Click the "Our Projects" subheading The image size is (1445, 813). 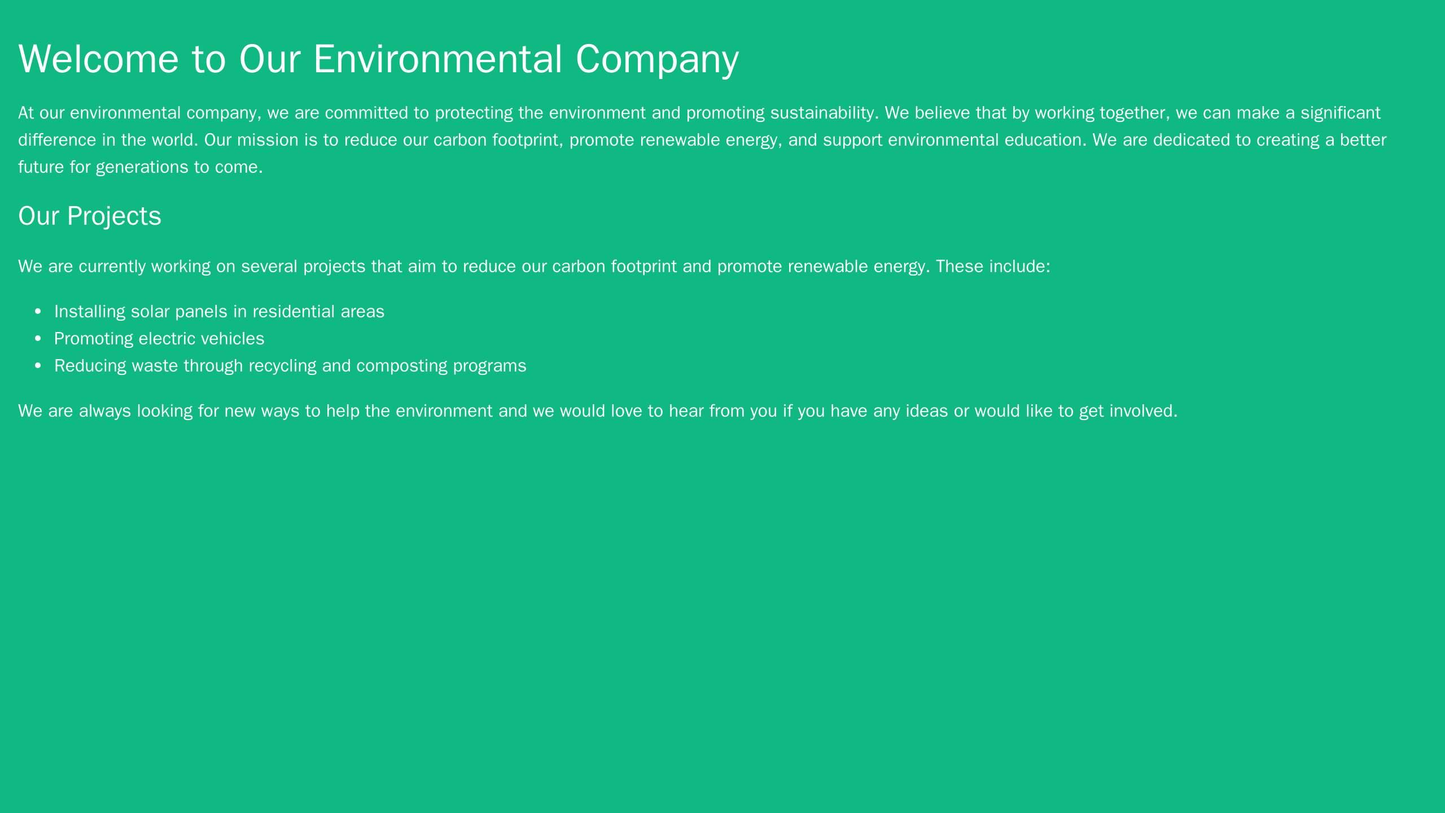click(x=90, y=216)
